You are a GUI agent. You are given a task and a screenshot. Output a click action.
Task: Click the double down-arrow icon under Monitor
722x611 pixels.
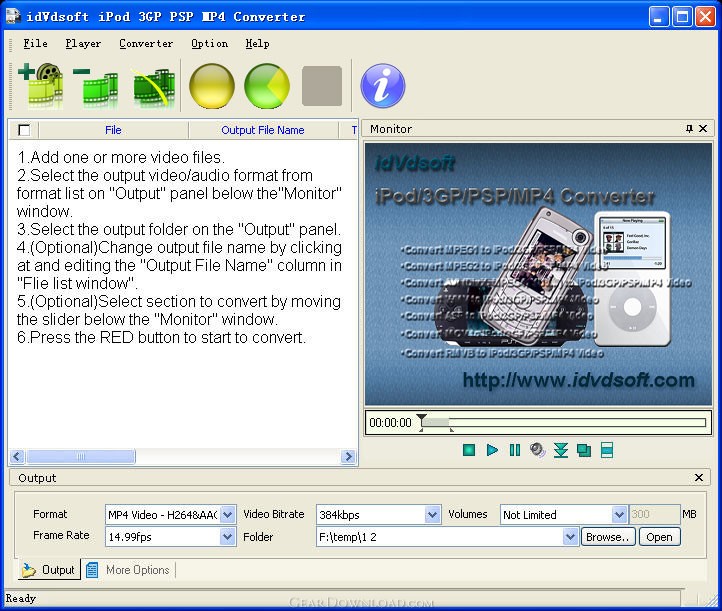pyautogui.click(x=561, y=450)
